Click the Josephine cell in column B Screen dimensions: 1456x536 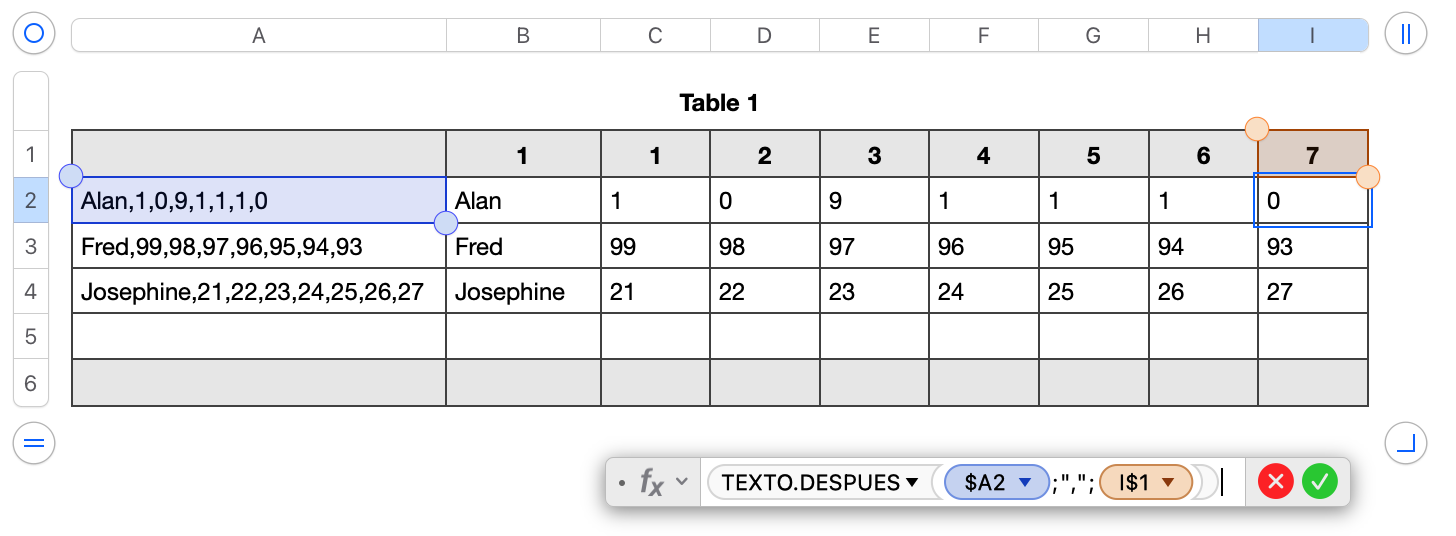[x=523, y=291]
